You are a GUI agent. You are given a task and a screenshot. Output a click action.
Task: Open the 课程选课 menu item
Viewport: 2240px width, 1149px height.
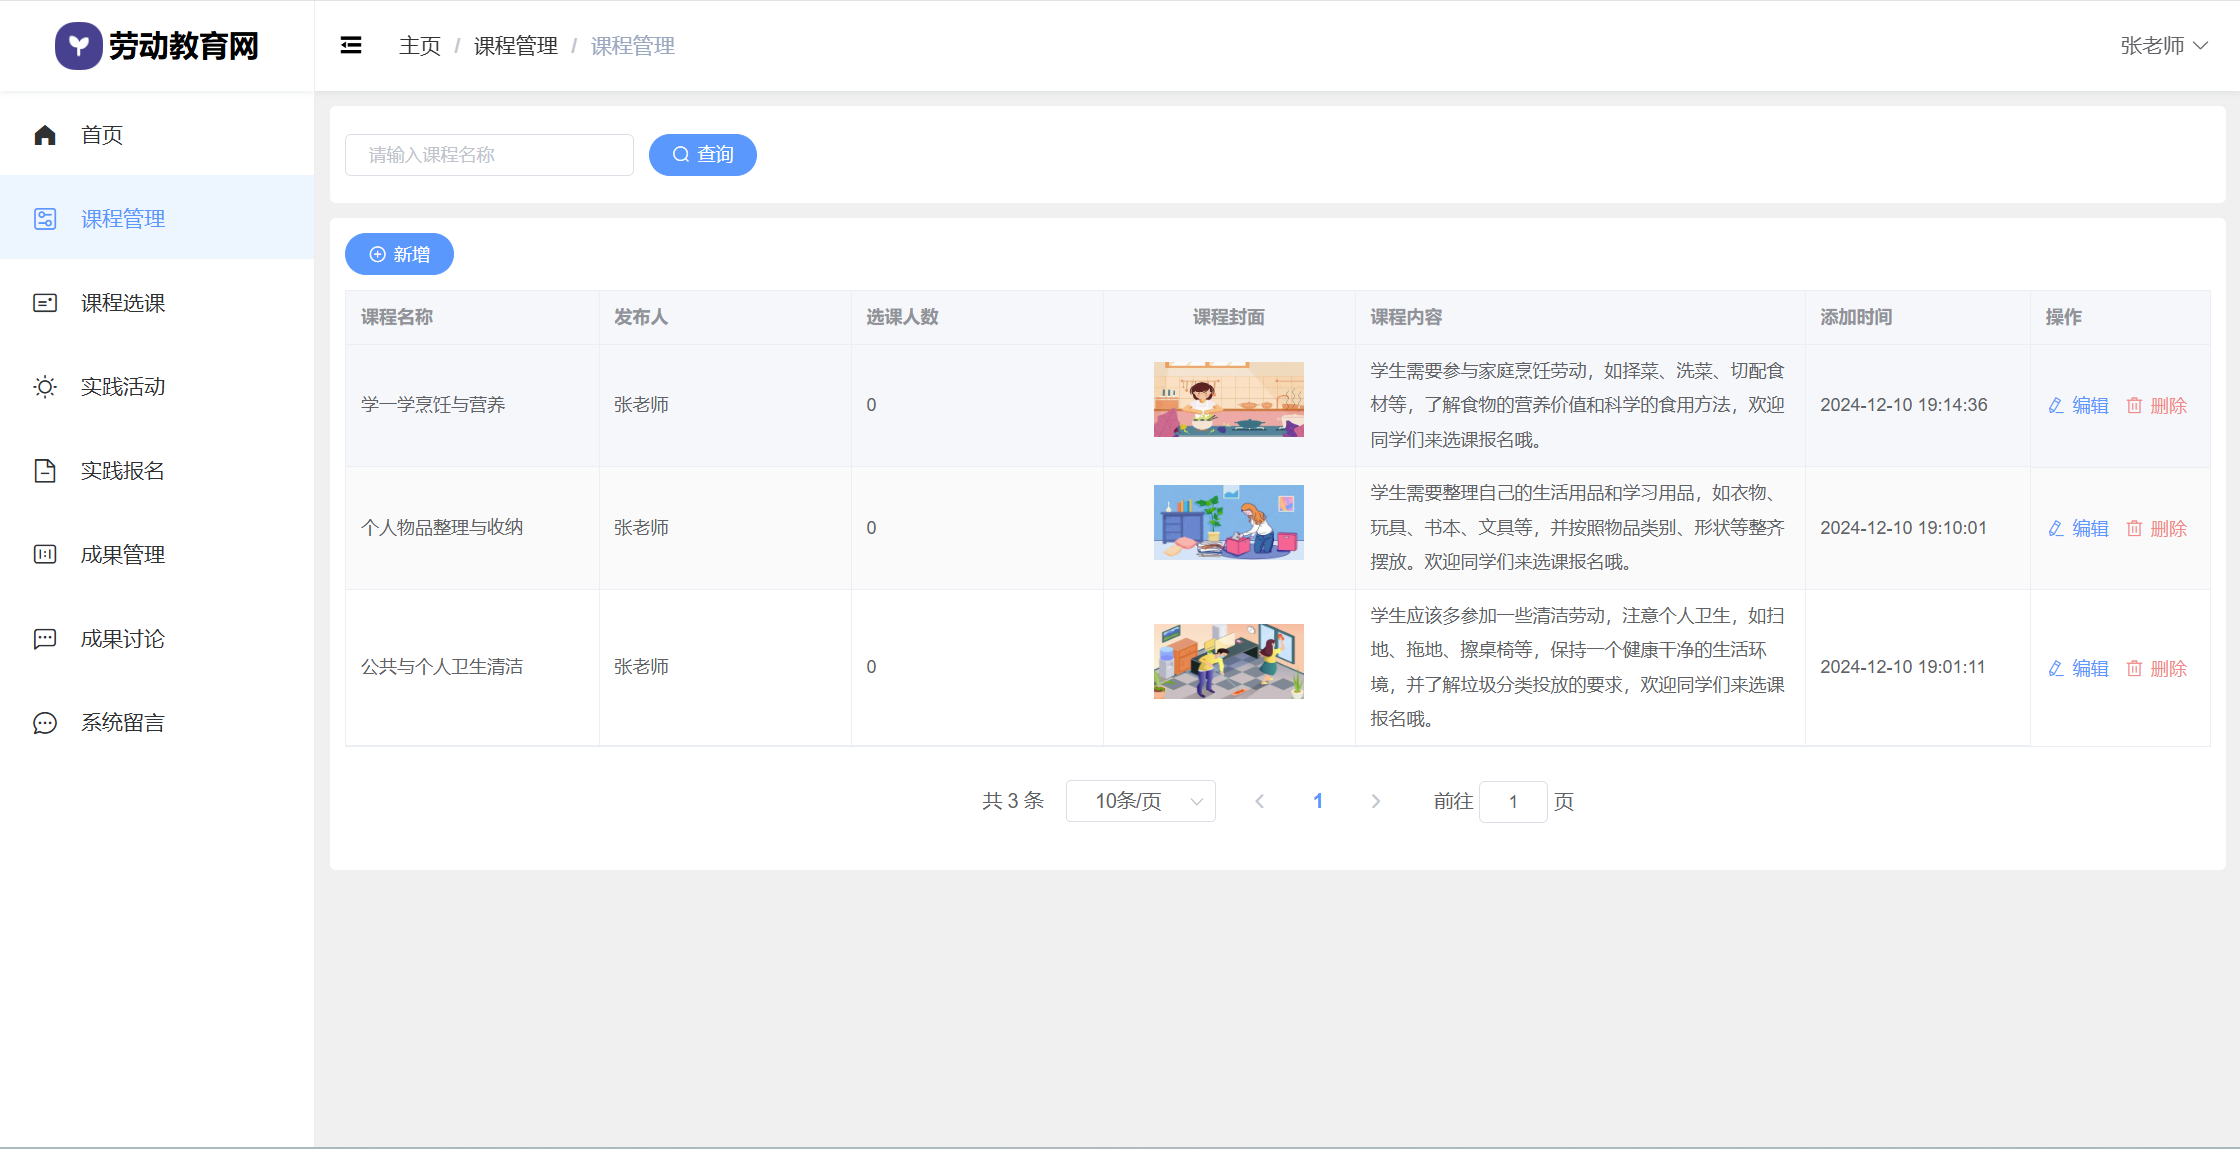pyautogui.click(x=123, y=303)
